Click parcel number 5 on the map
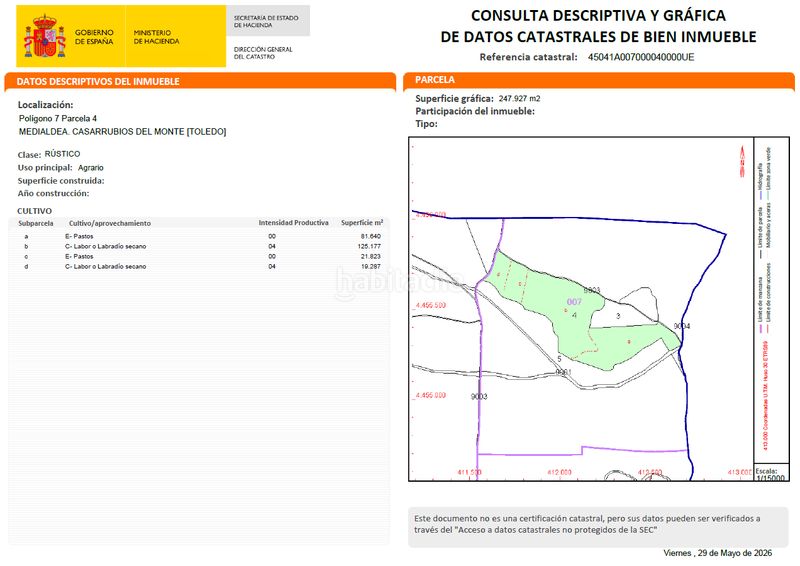Screen dimensions: 800x566 [x=559, y=359]
